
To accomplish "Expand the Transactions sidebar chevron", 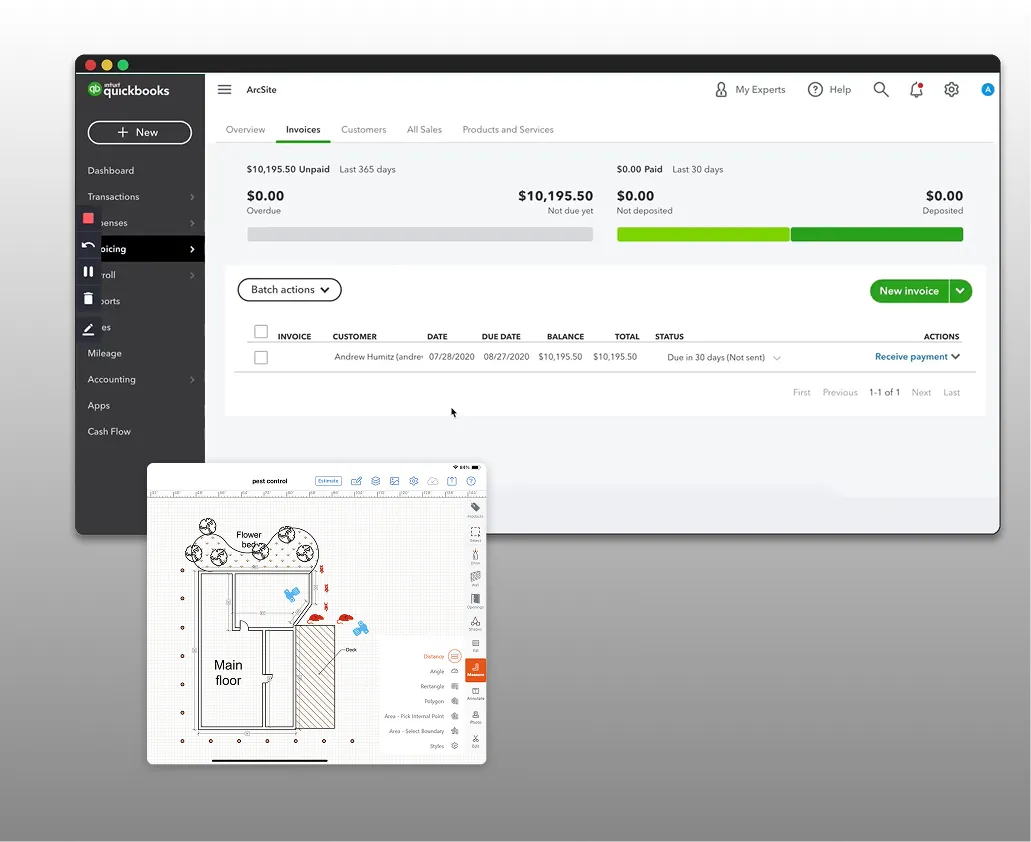I will [x=192, y=197].
